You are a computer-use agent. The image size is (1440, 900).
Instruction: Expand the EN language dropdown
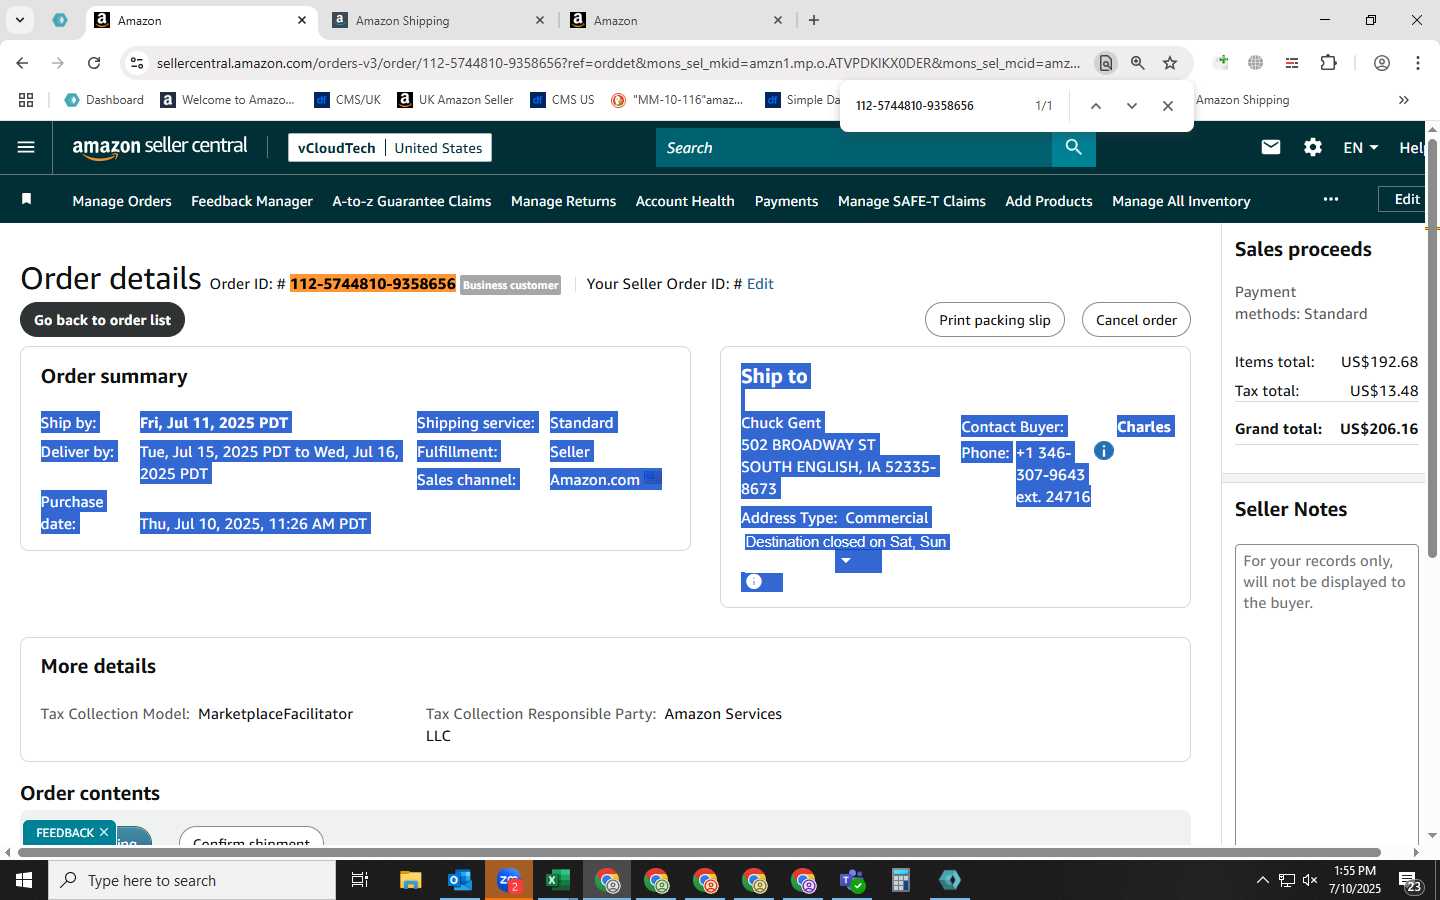tap(1360, 147)
